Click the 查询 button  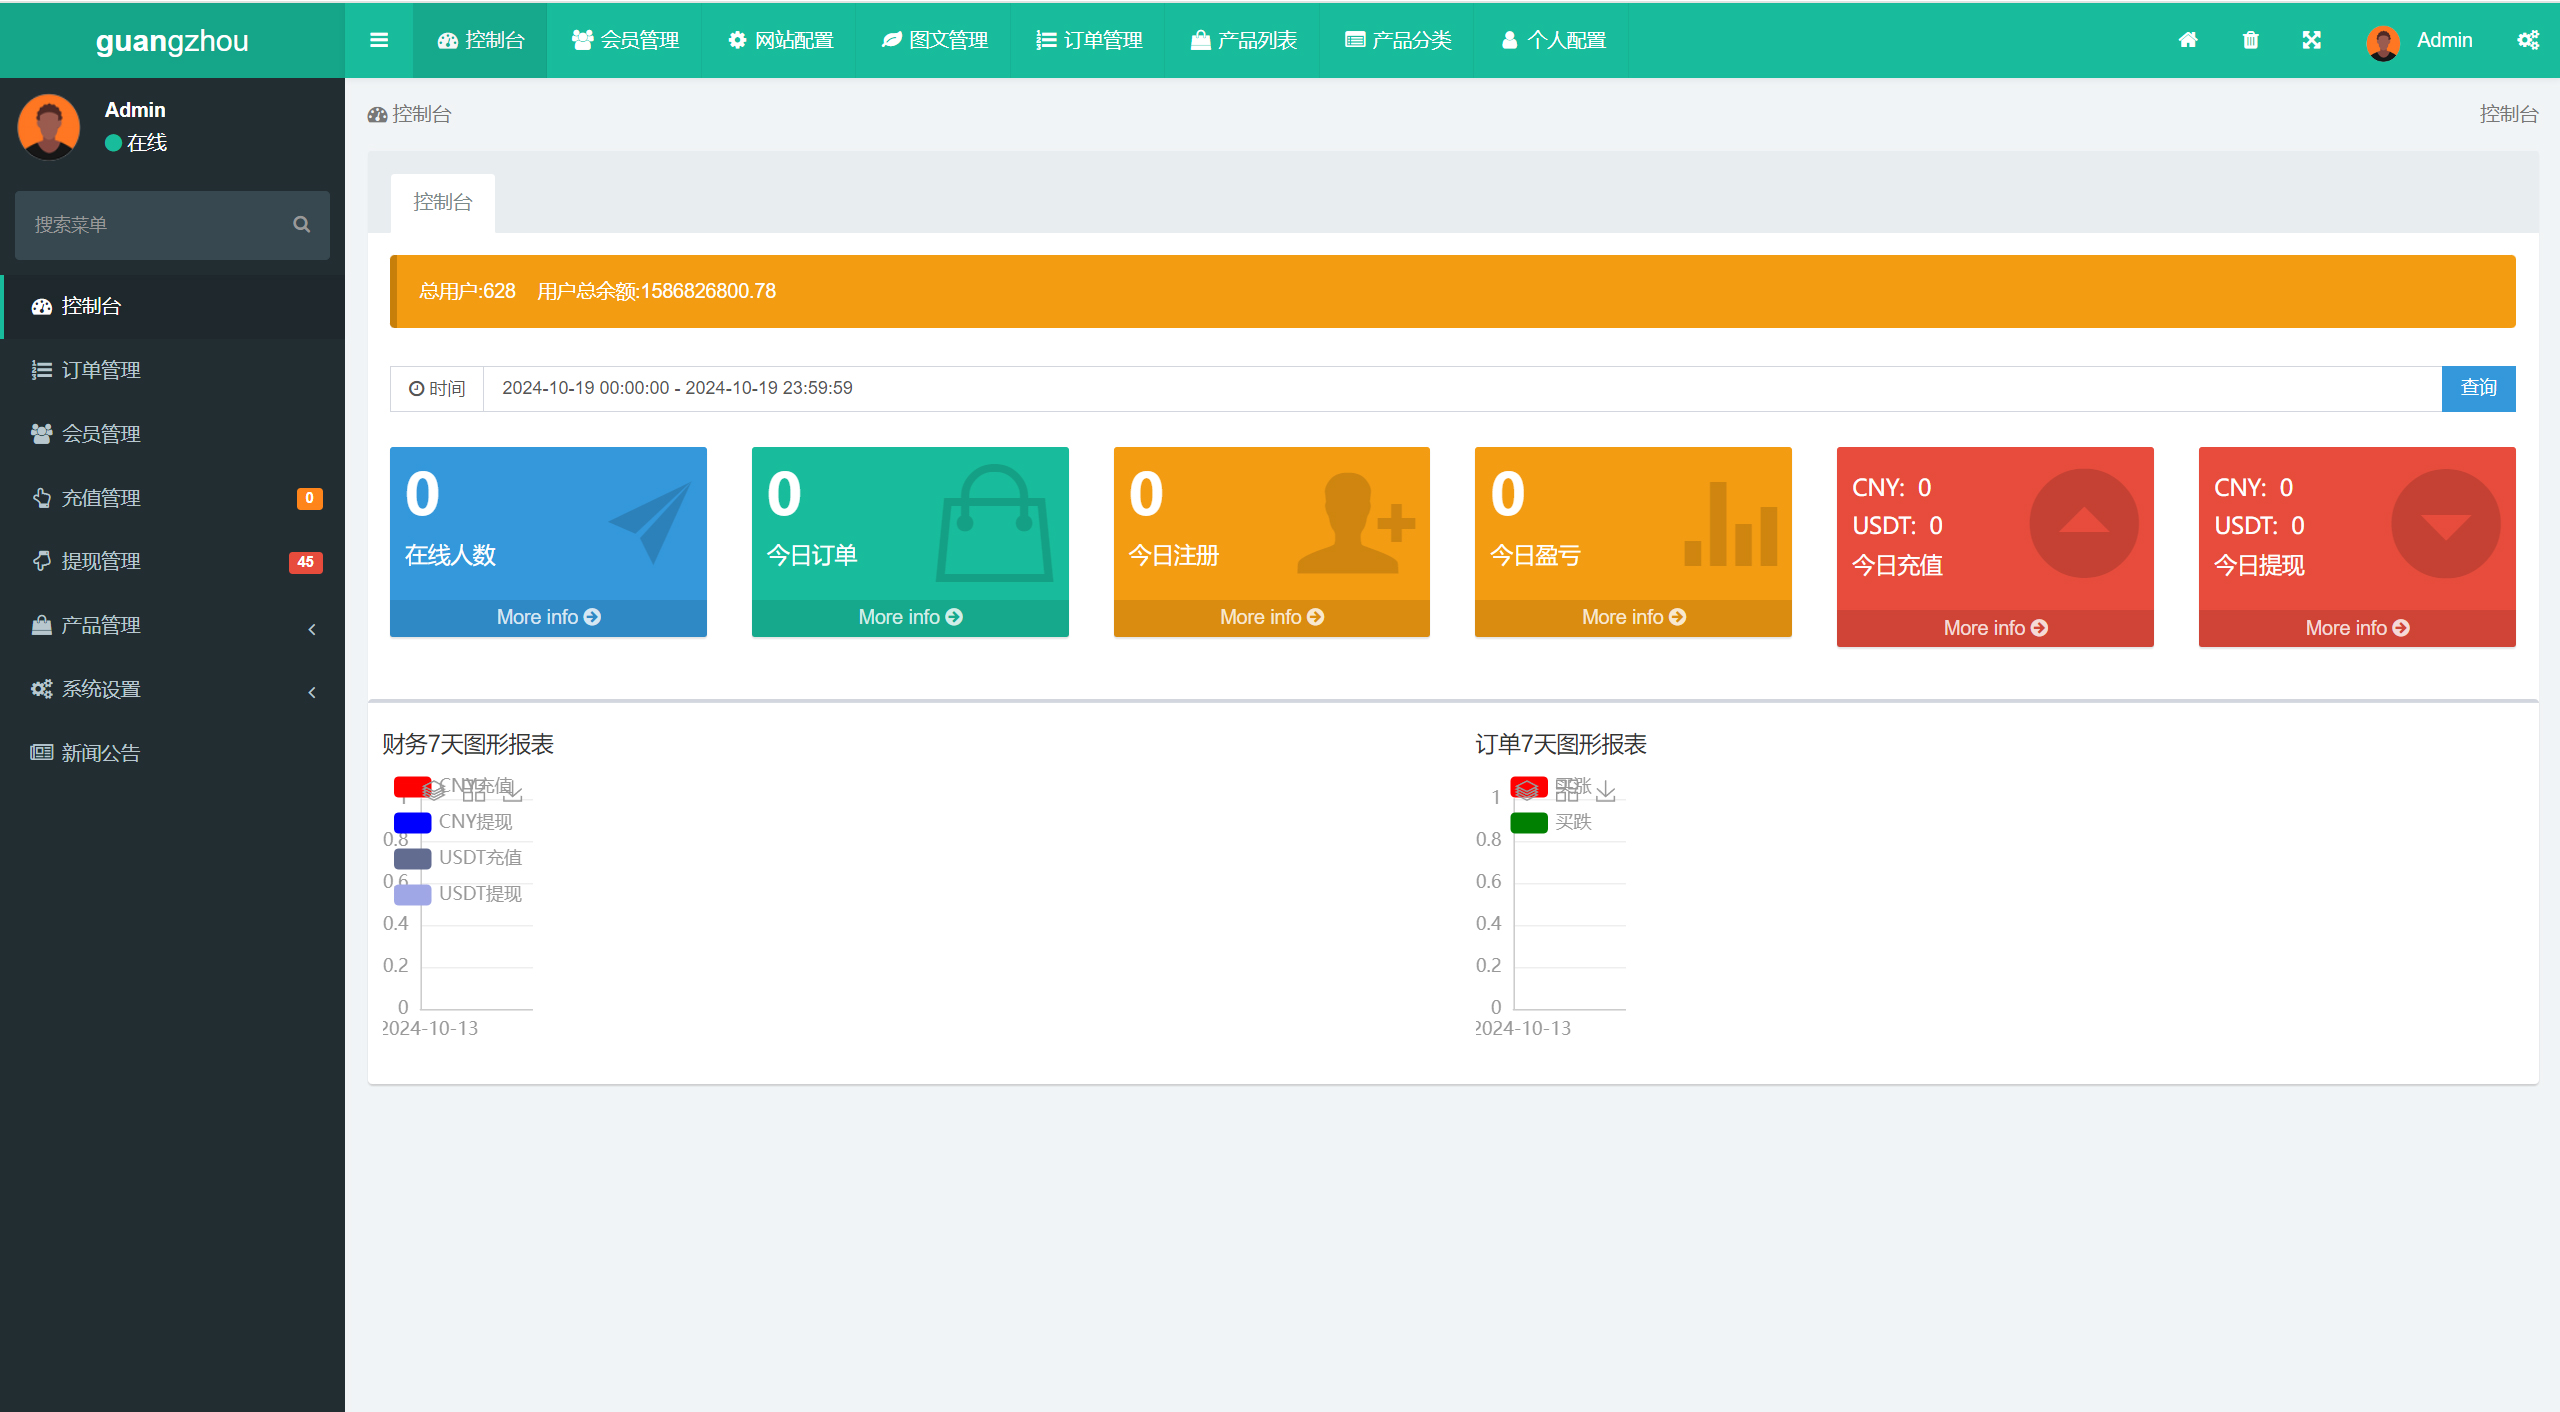tap(2477, 388)
